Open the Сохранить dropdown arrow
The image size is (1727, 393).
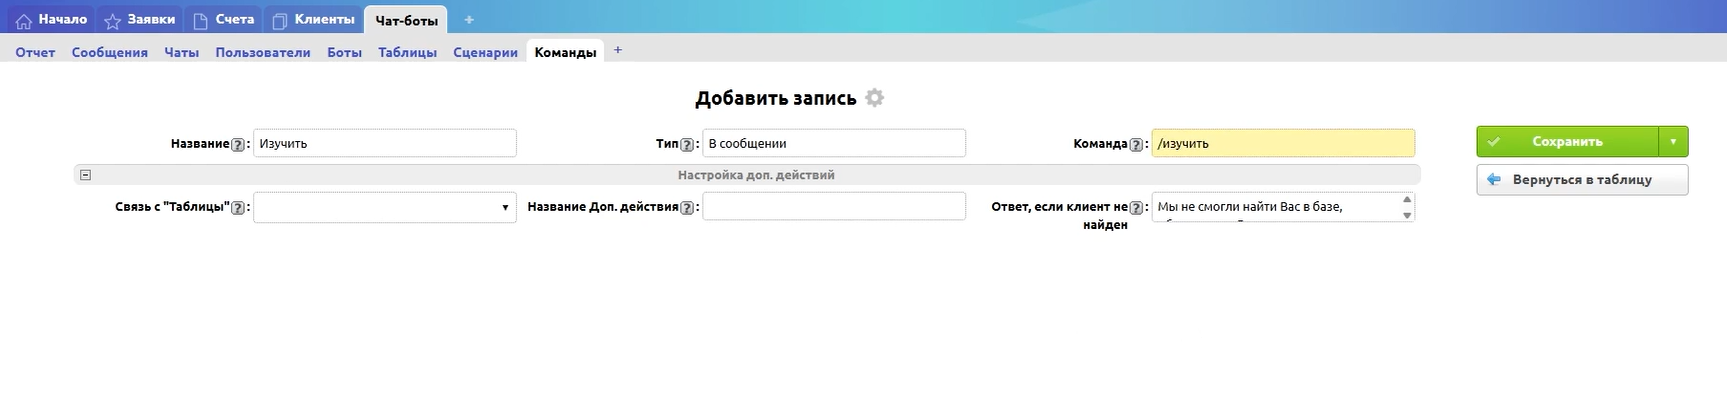(1673, 142)
